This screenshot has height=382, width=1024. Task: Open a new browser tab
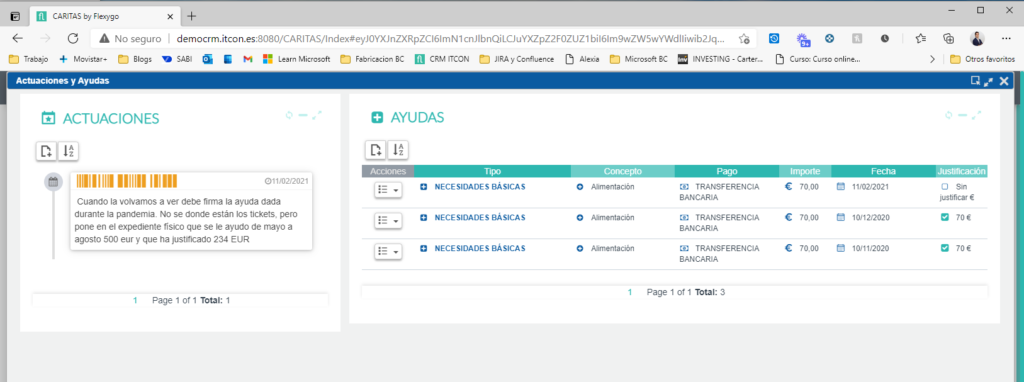pos(191,16)
